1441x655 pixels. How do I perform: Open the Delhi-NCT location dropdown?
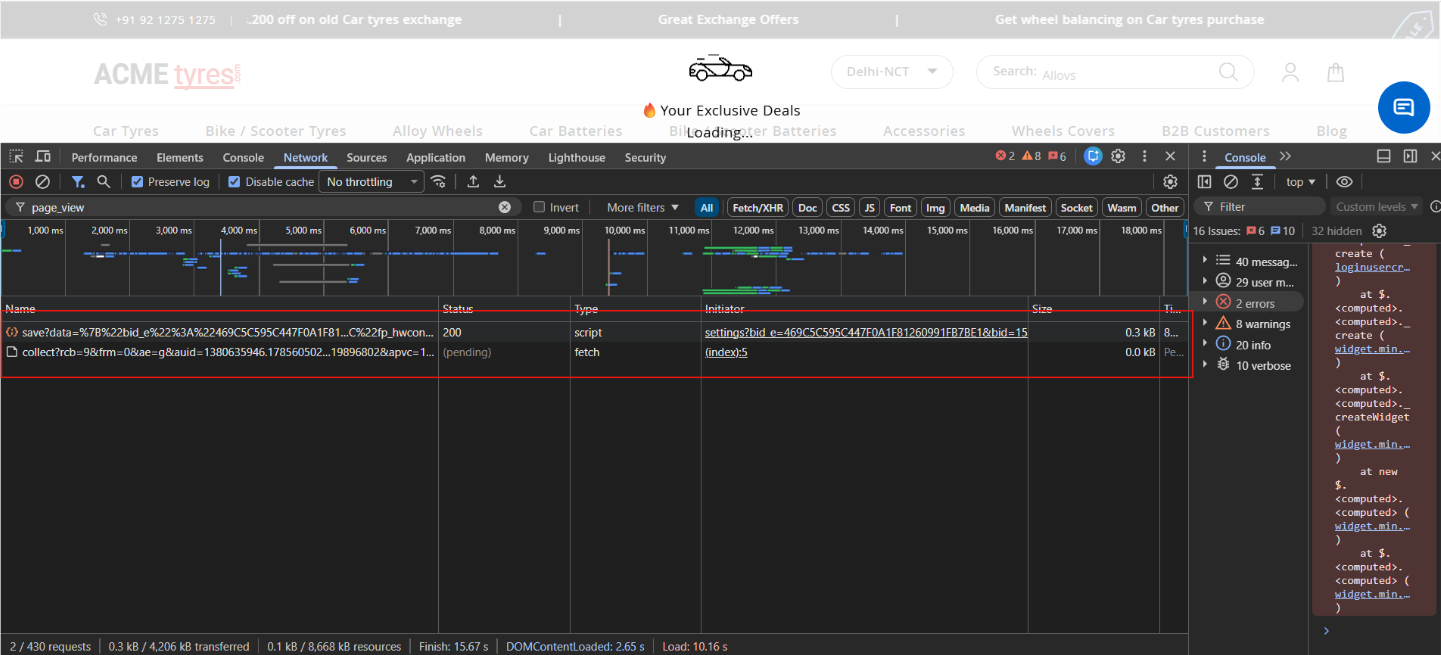click(892, 72)
